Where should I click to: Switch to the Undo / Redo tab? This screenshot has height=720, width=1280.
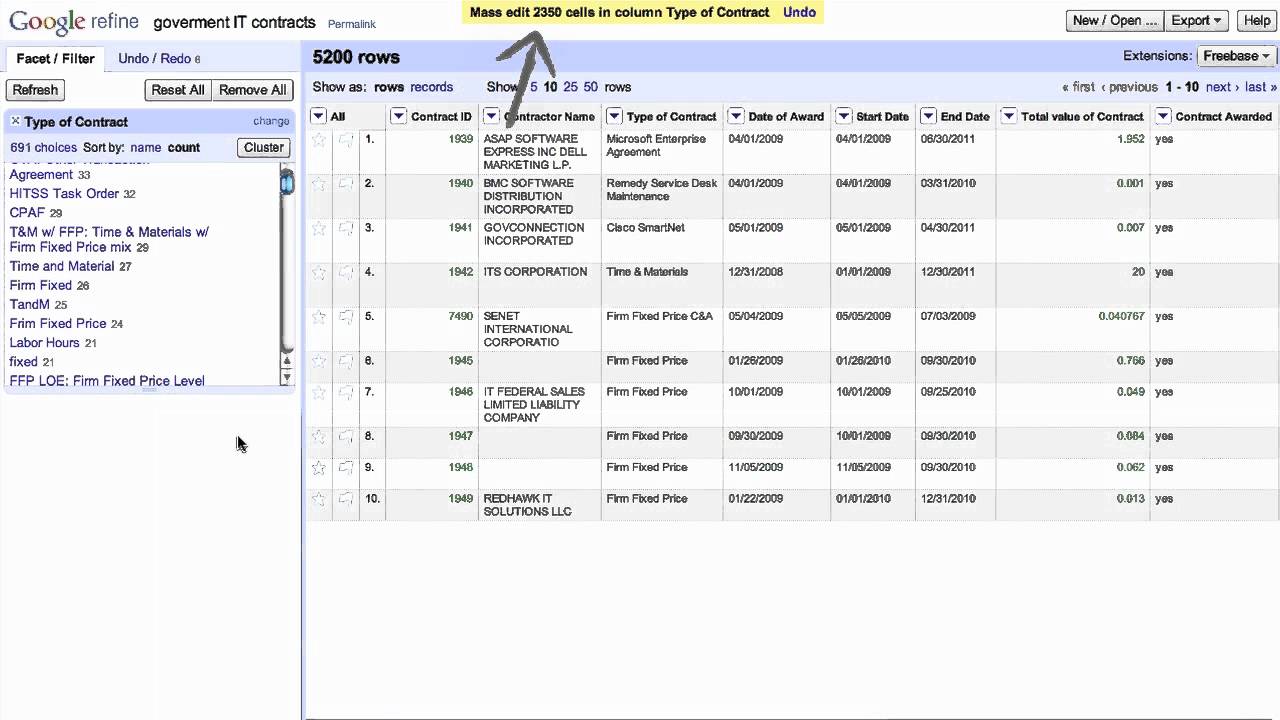point(158,58)
